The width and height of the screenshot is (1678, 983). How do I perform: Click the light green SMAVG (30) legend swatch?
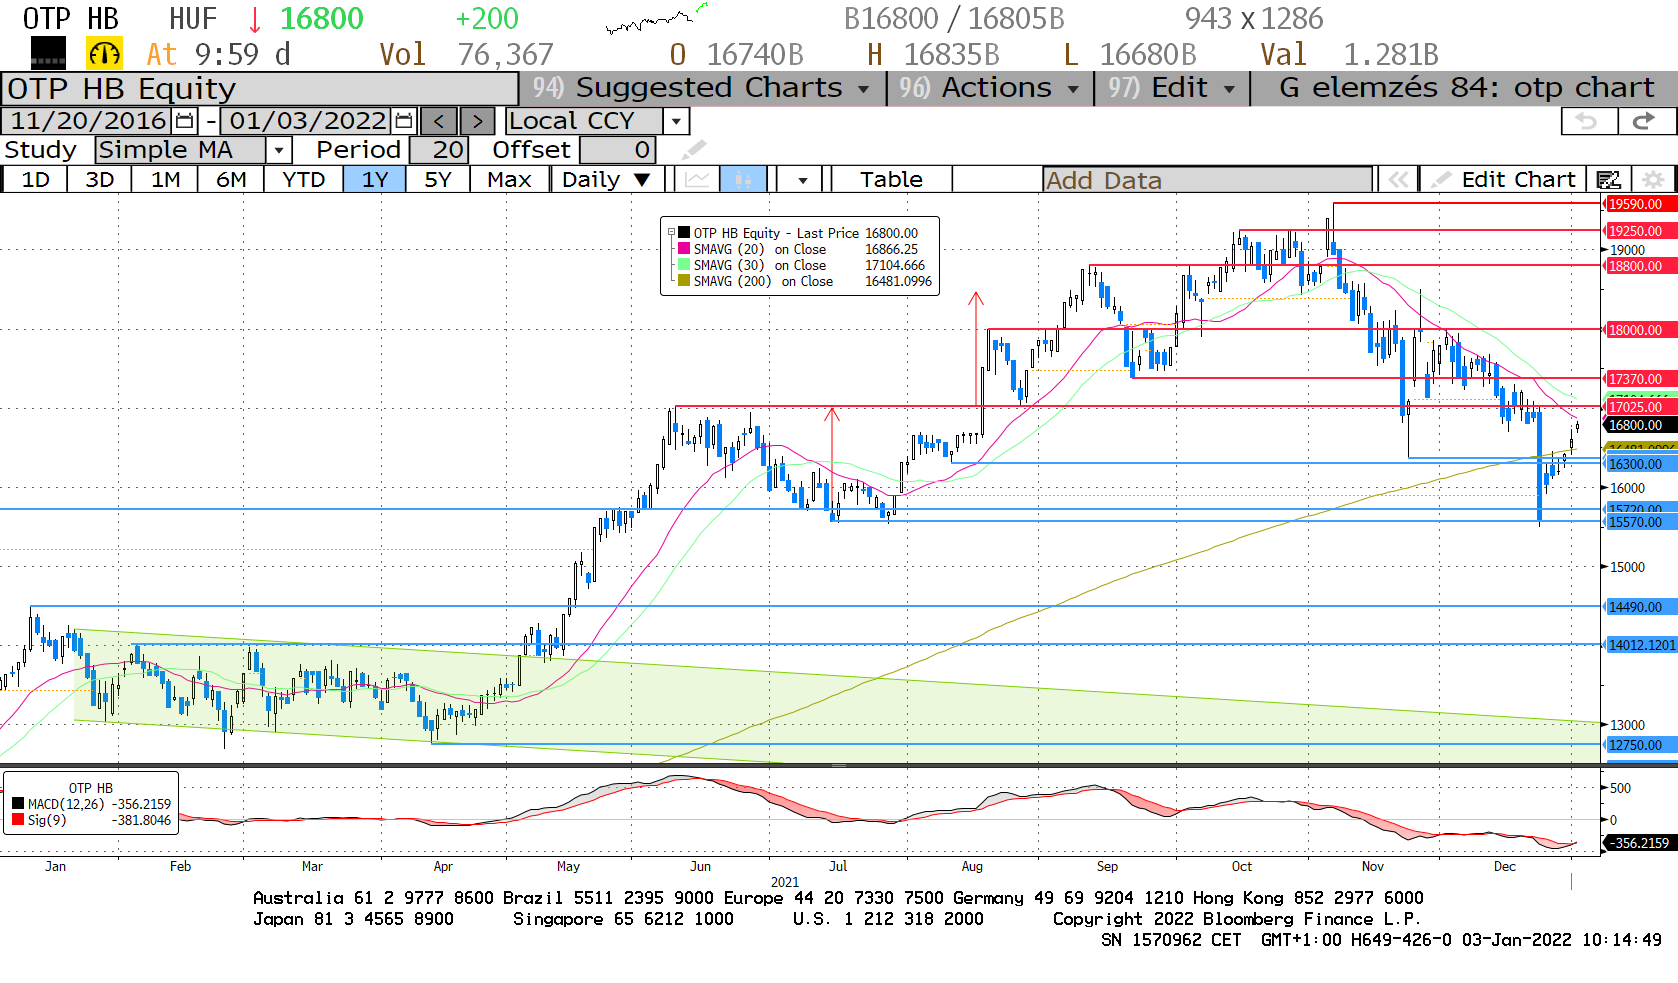point(684,264)
